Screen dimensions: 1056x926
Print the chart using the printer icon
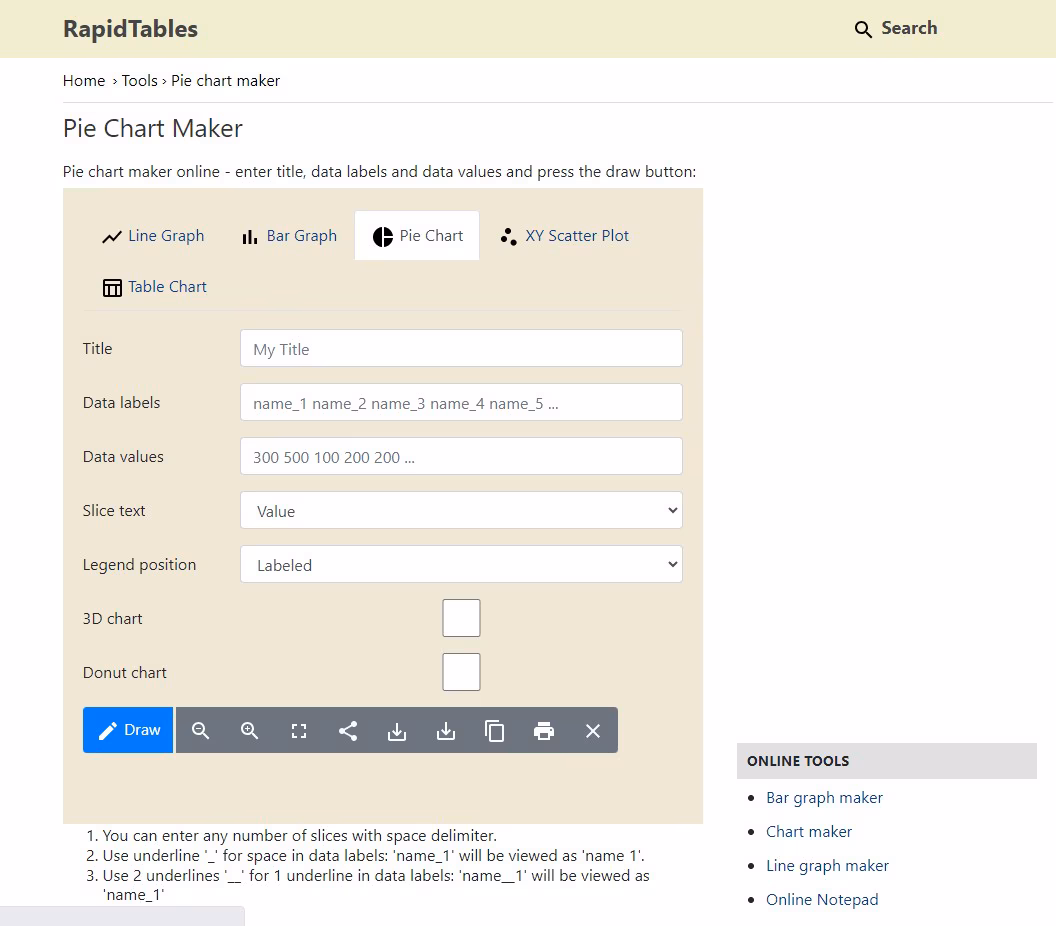[544, 731]
